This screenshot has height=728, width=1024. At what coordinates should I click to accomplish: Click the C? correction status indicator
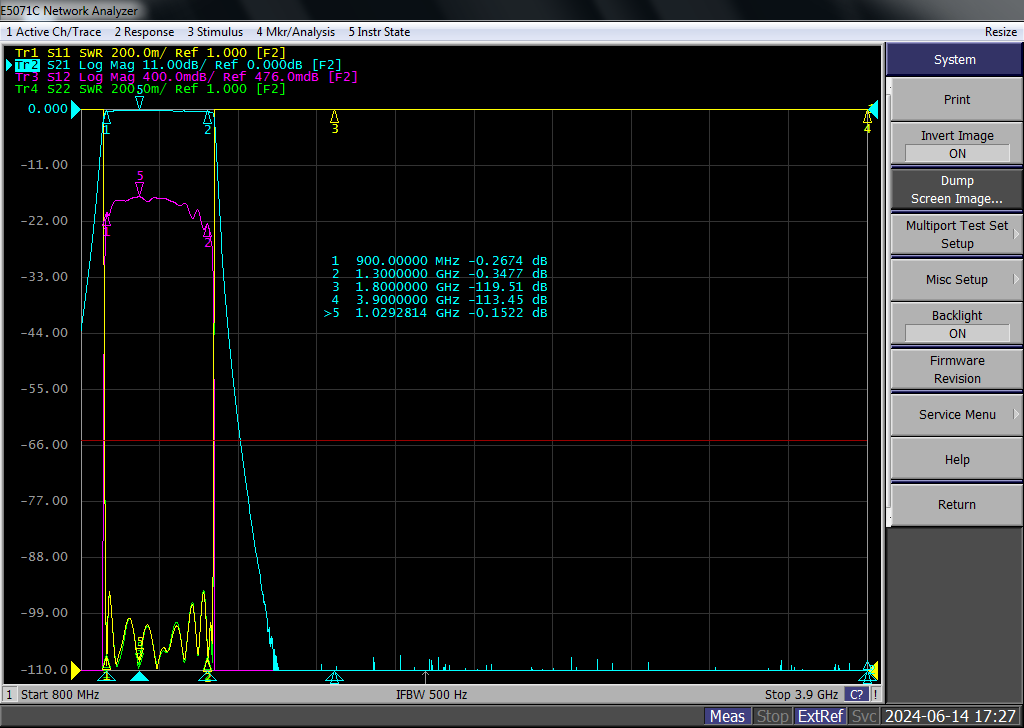[856, 695]
